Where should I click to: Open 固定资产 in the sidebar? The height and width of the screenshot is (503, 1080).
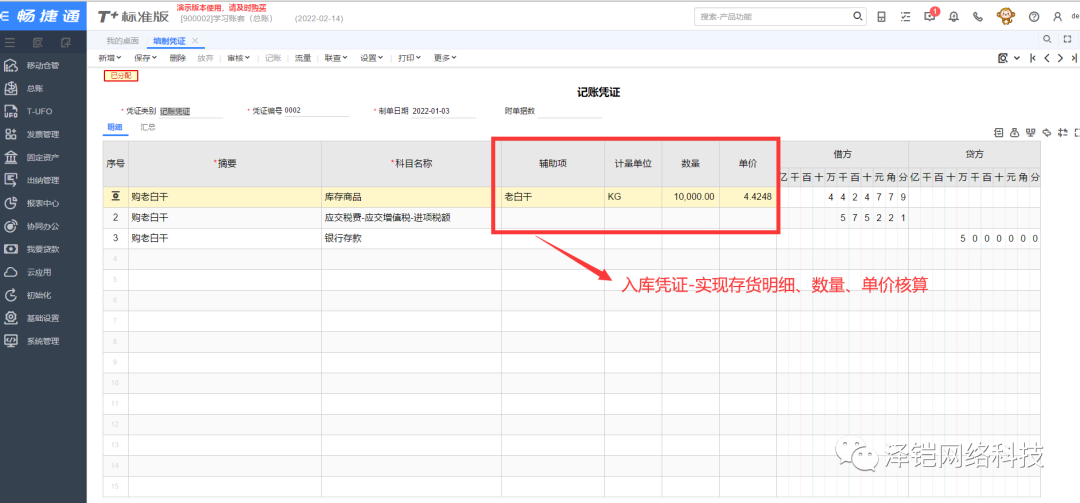[x=43, y=157]
